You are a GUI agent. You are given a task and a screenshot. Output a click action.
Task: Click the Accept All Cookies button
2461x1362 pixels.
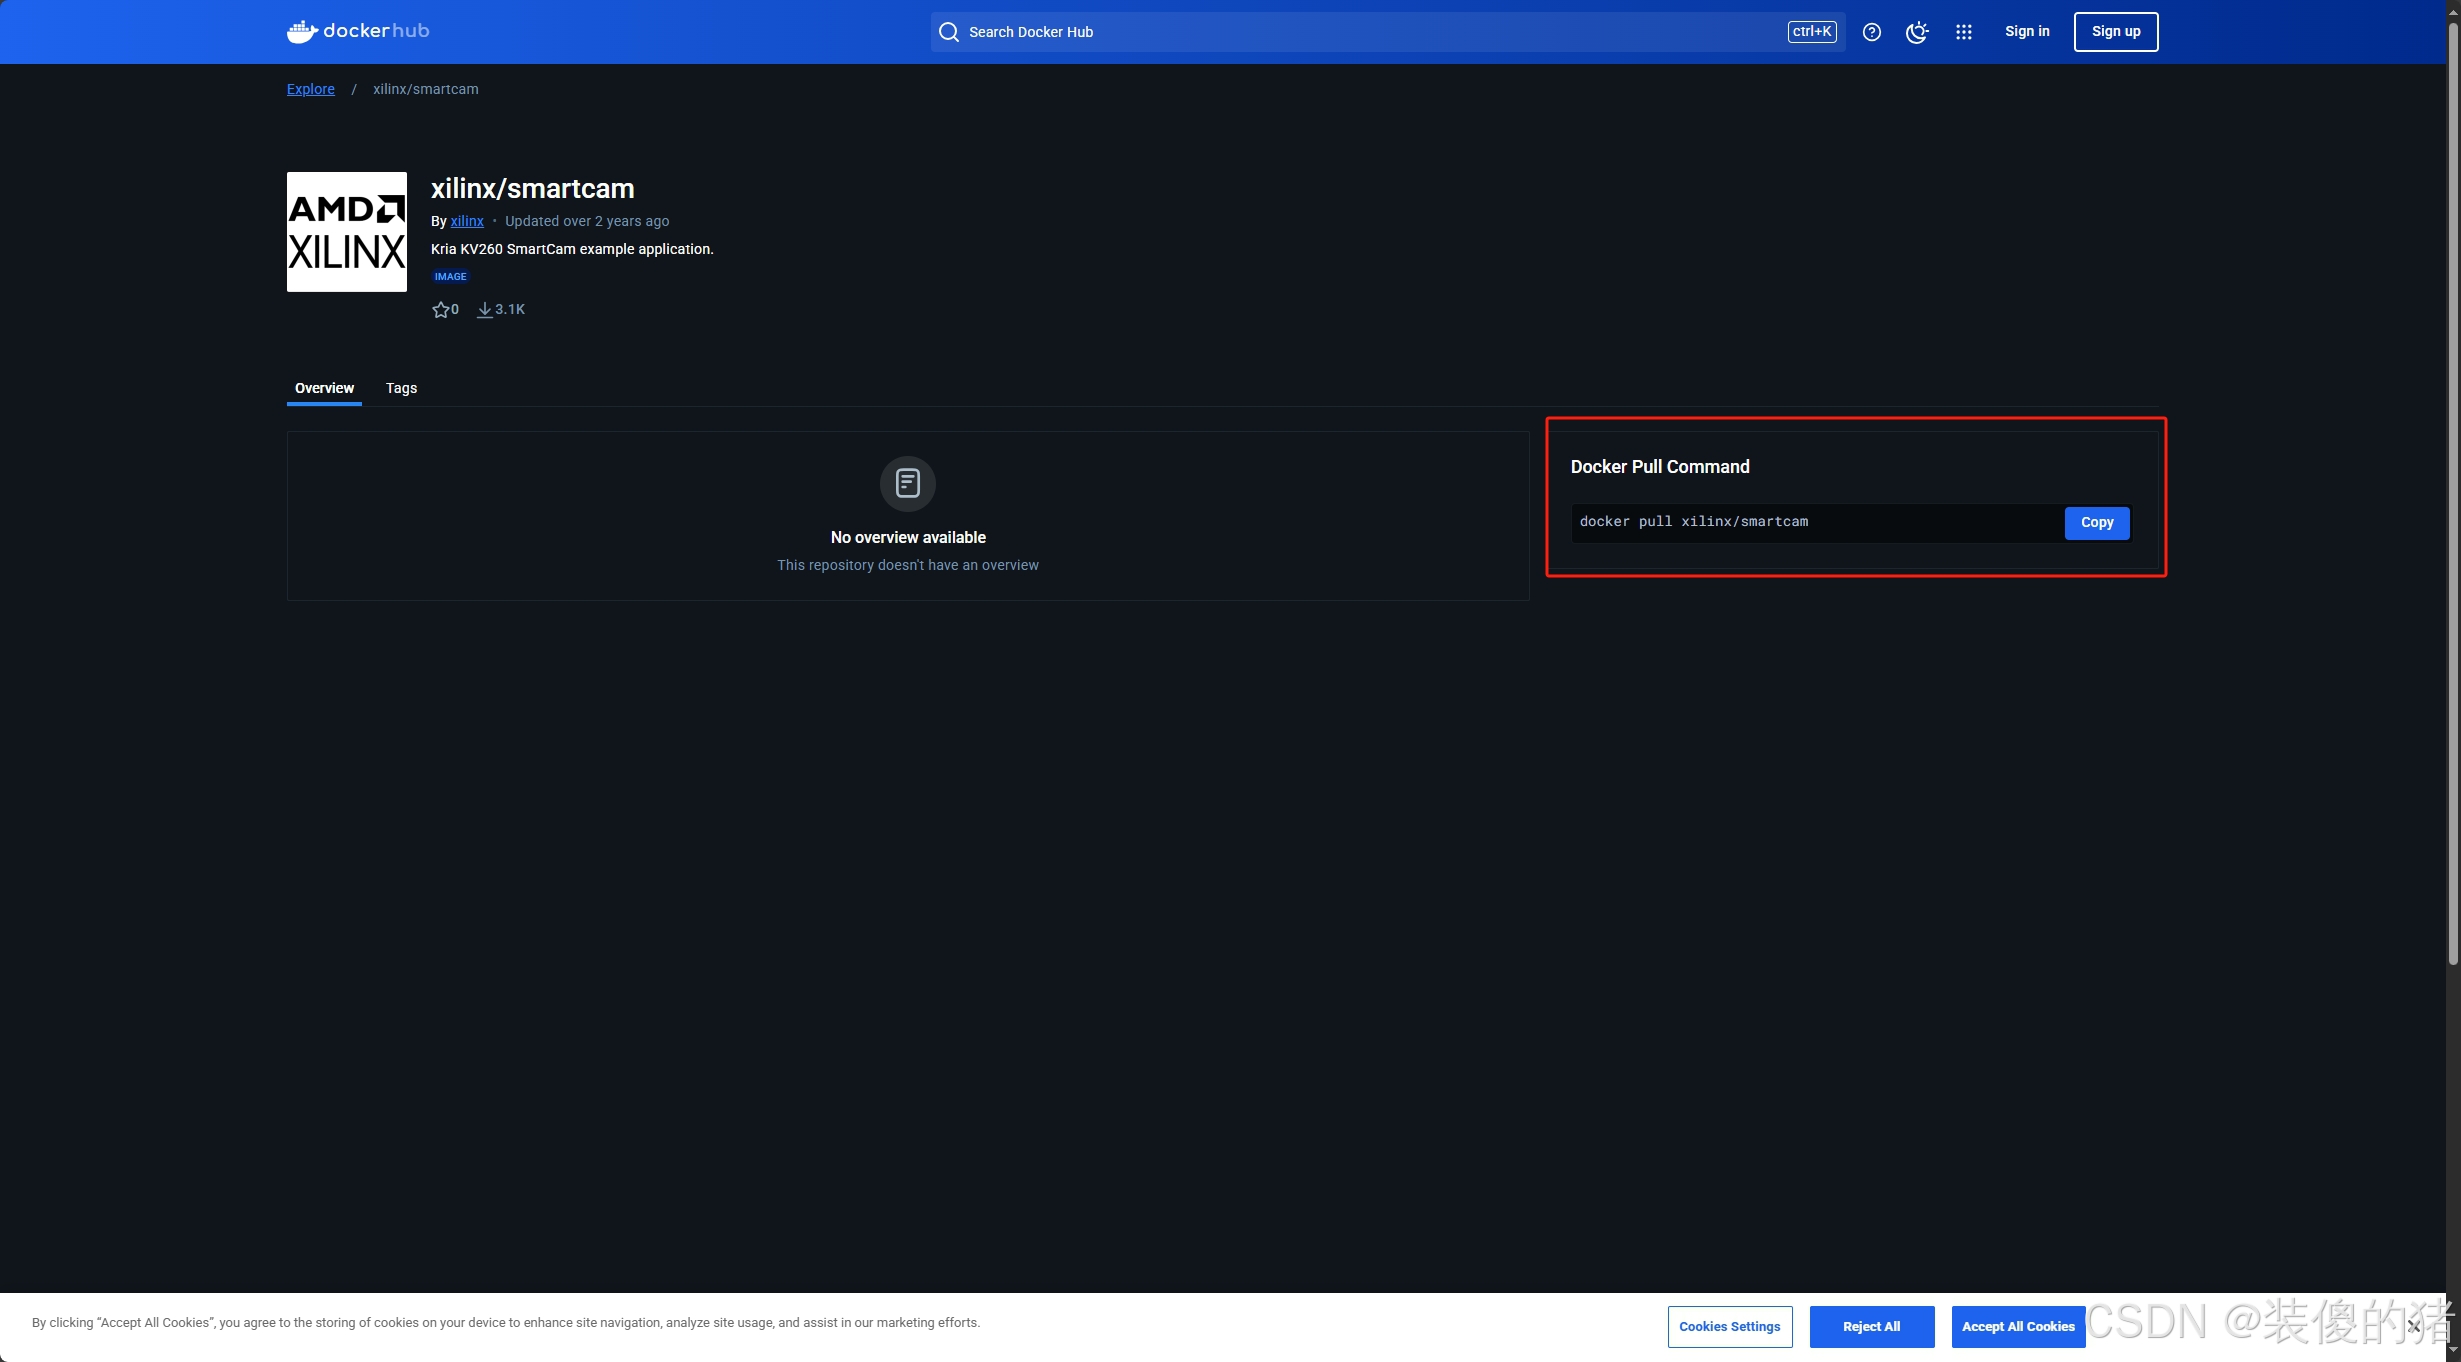click(2017, 1327)
